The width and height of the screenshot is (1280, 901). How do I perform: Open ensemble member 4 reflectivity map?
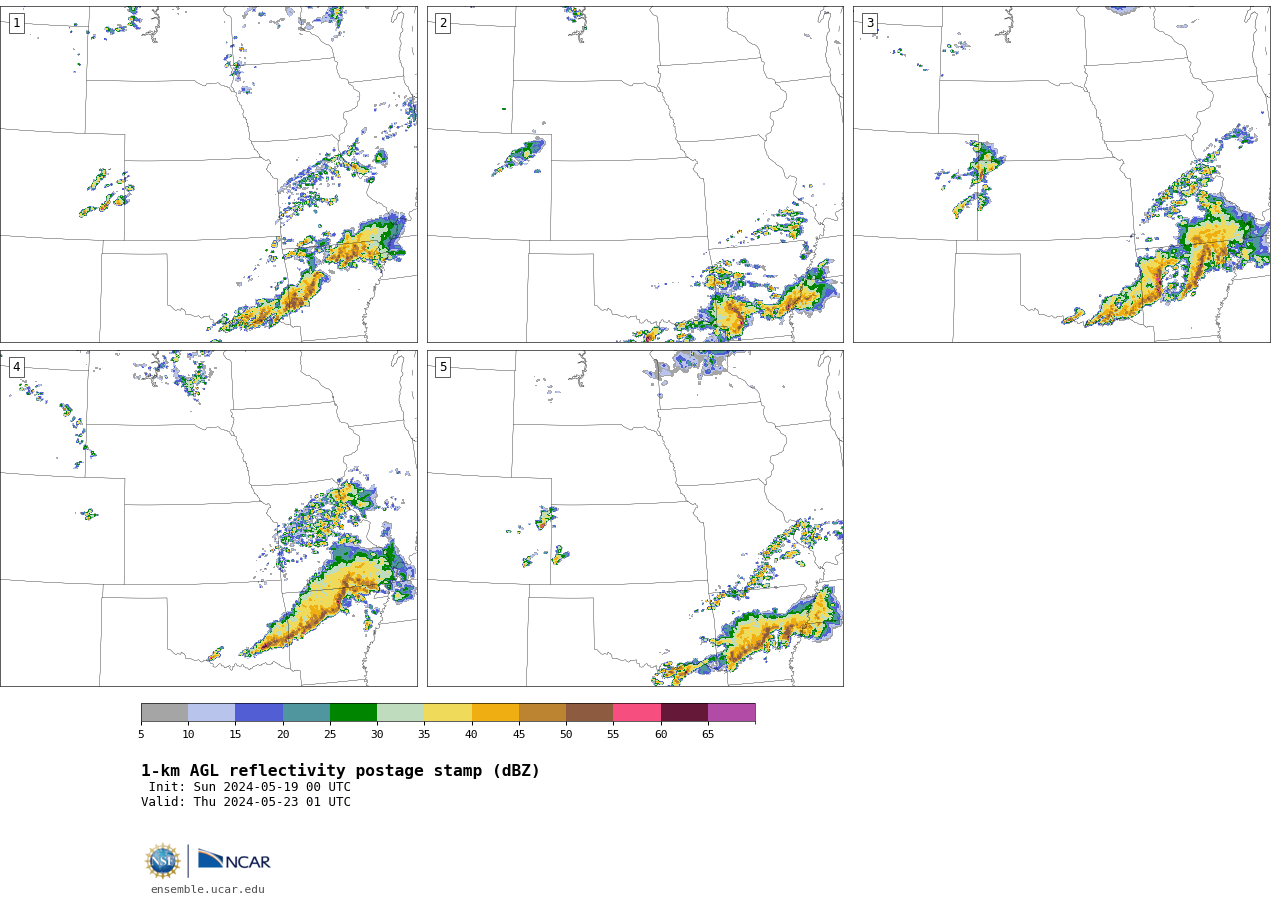[x=208, y=518]
